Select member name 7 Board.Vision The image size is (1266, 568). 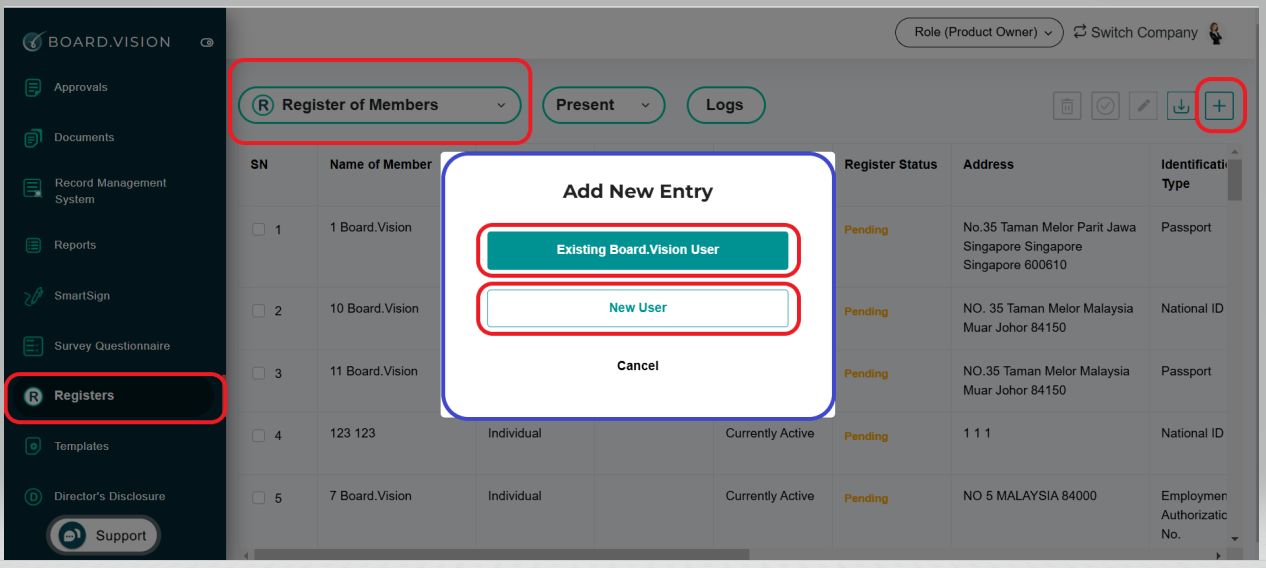coord(371,496)
